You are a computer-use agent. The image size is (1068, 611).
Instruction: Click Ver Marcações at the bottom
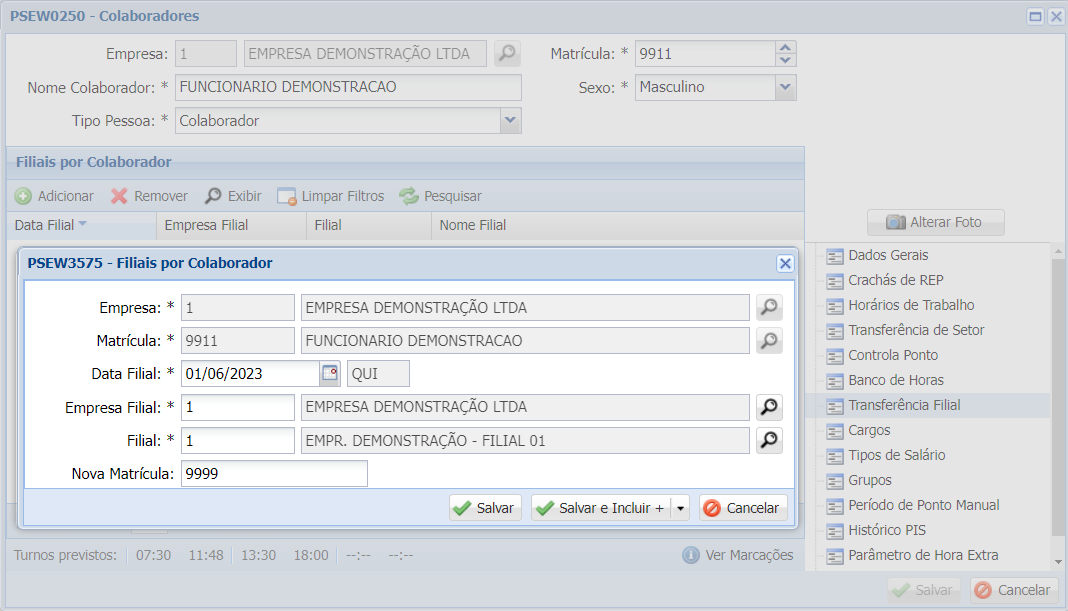click(x=747, y=554)
